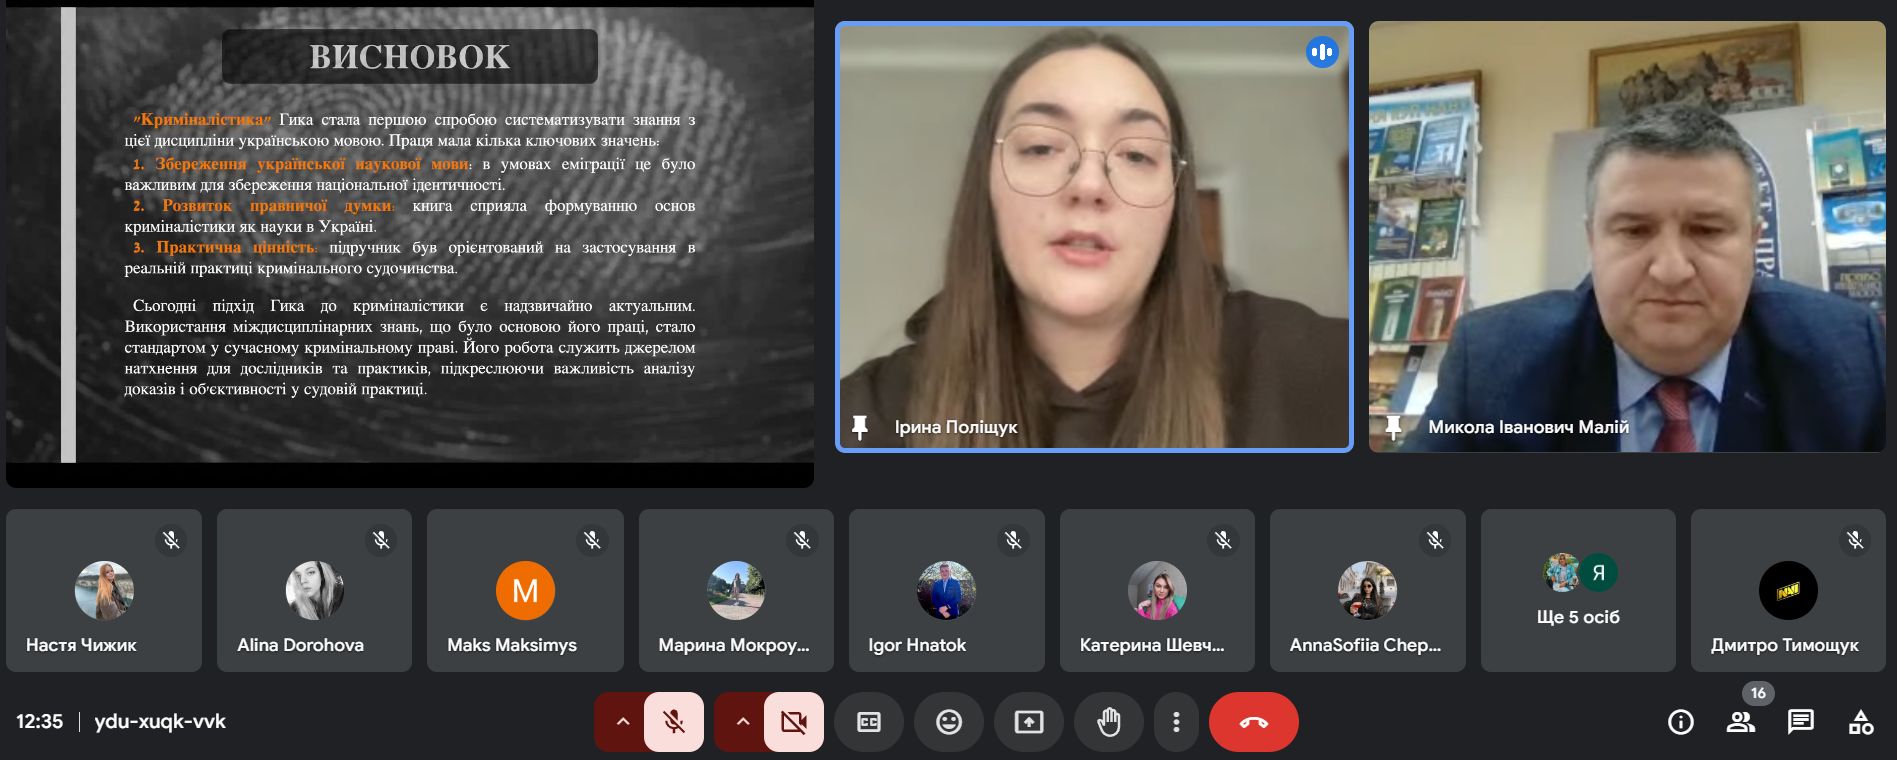The width and height of the screenshot is (1897, 760).
Task: Select Maks Maksimys participant tile
Action: [525, 590]
